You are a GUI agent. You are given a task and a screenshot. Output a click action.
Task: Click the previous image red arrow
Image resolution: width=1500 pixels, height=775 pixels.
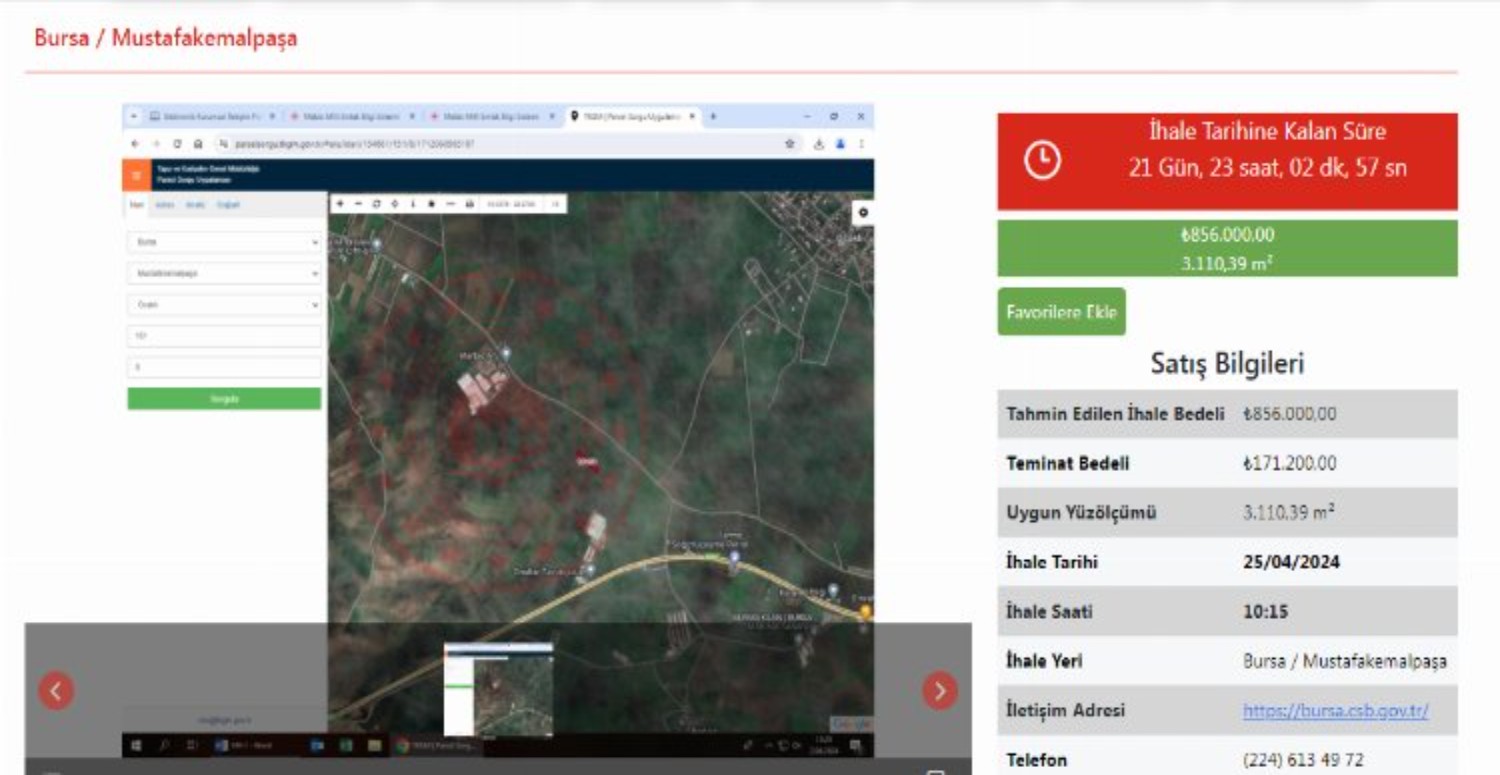[56, 690]
